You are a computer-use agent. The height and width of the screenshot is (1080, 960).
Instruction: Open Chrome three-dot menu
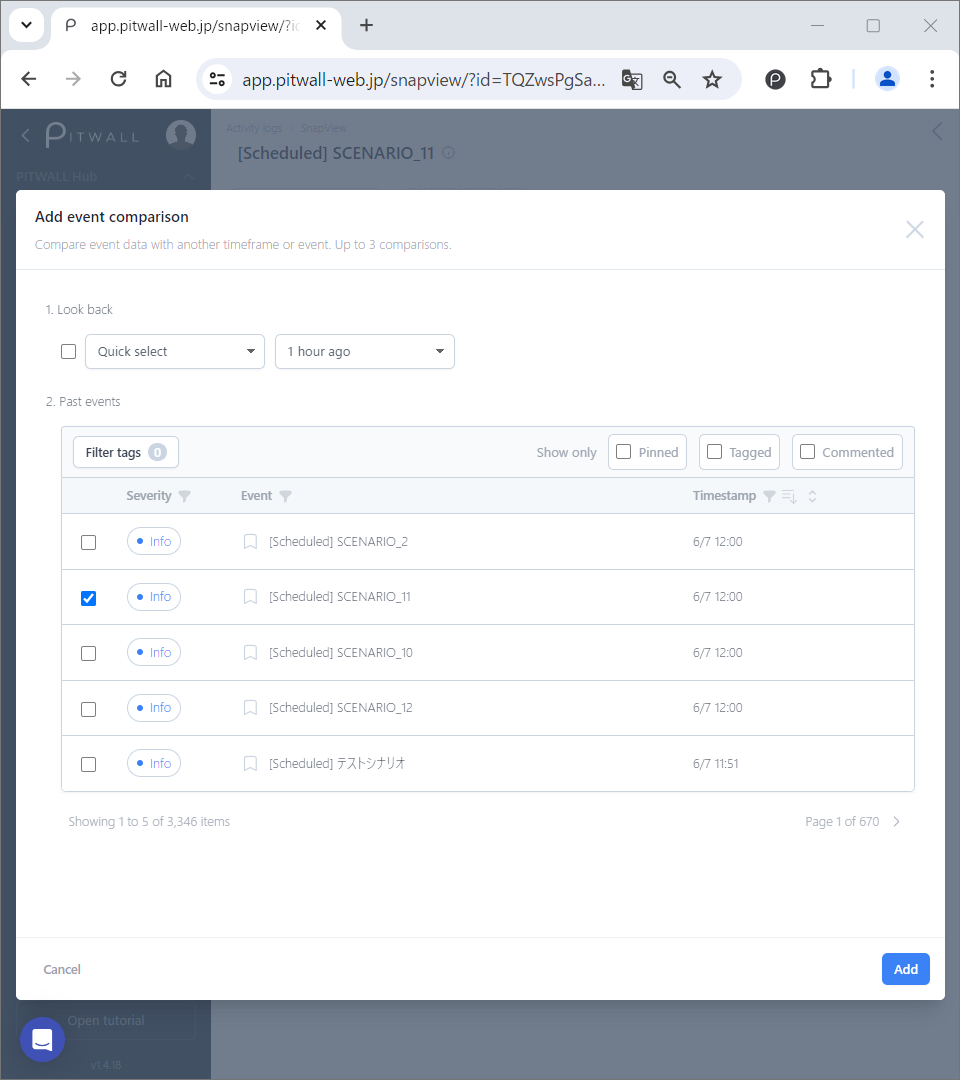tap(932, 79)
